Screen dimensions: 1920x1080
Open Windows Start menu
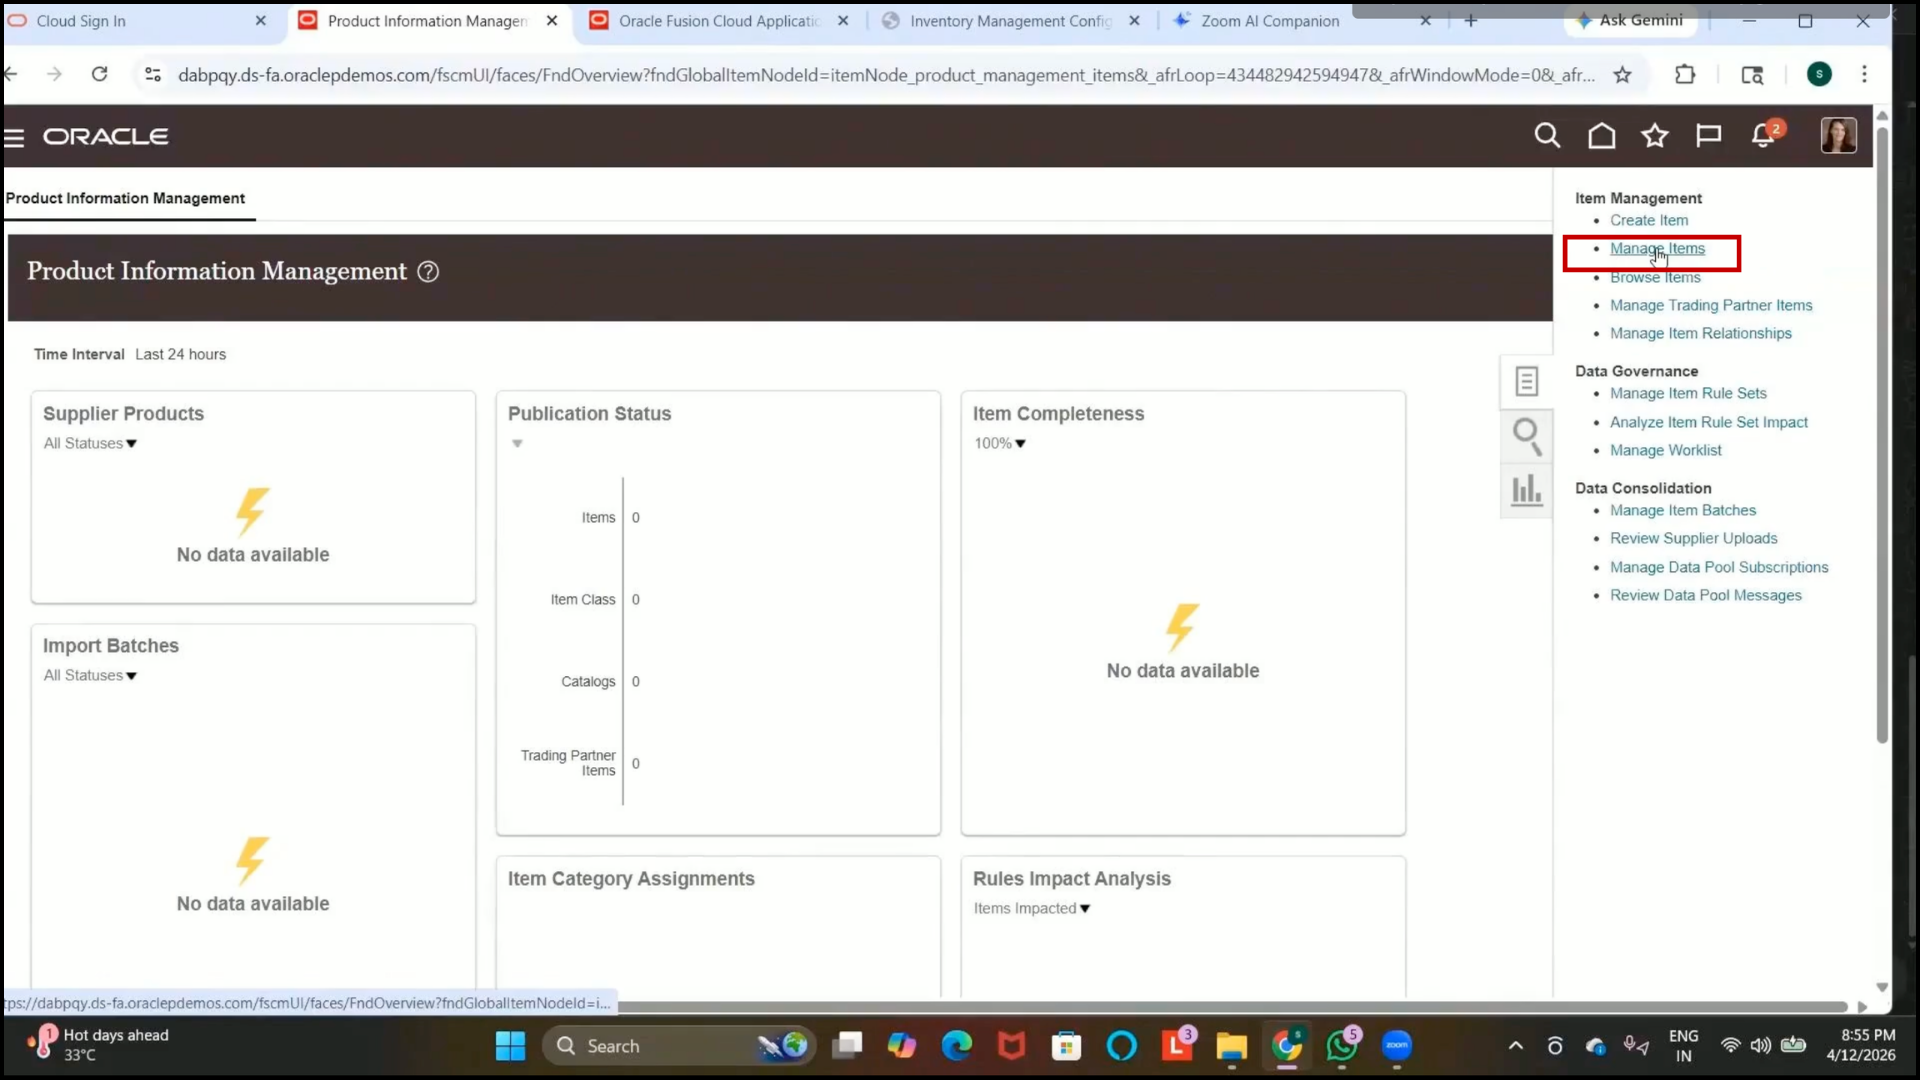click(510, 1046)
